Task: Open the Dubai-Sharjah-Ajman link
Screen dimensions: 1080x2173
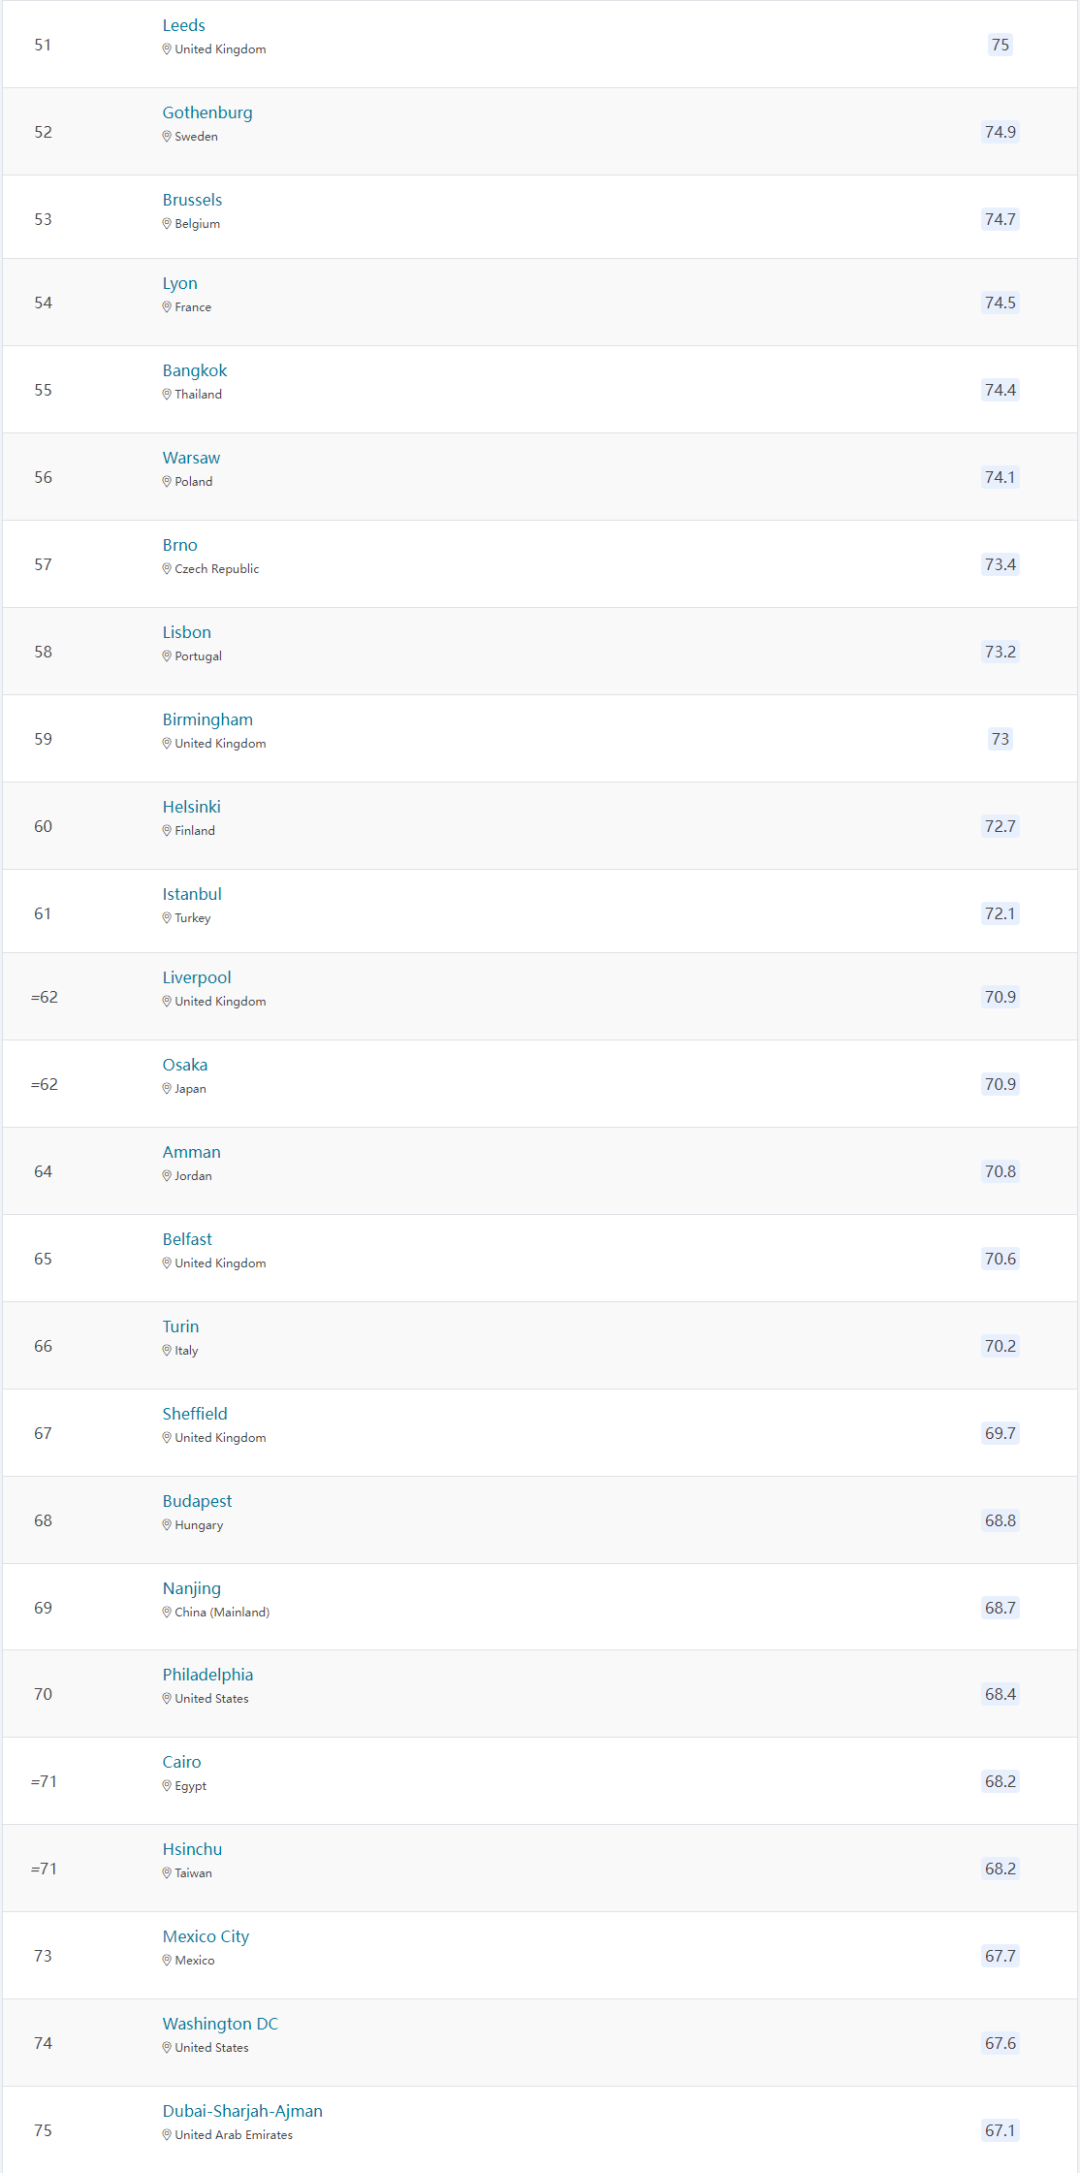Action: (x=242, y=2111)
